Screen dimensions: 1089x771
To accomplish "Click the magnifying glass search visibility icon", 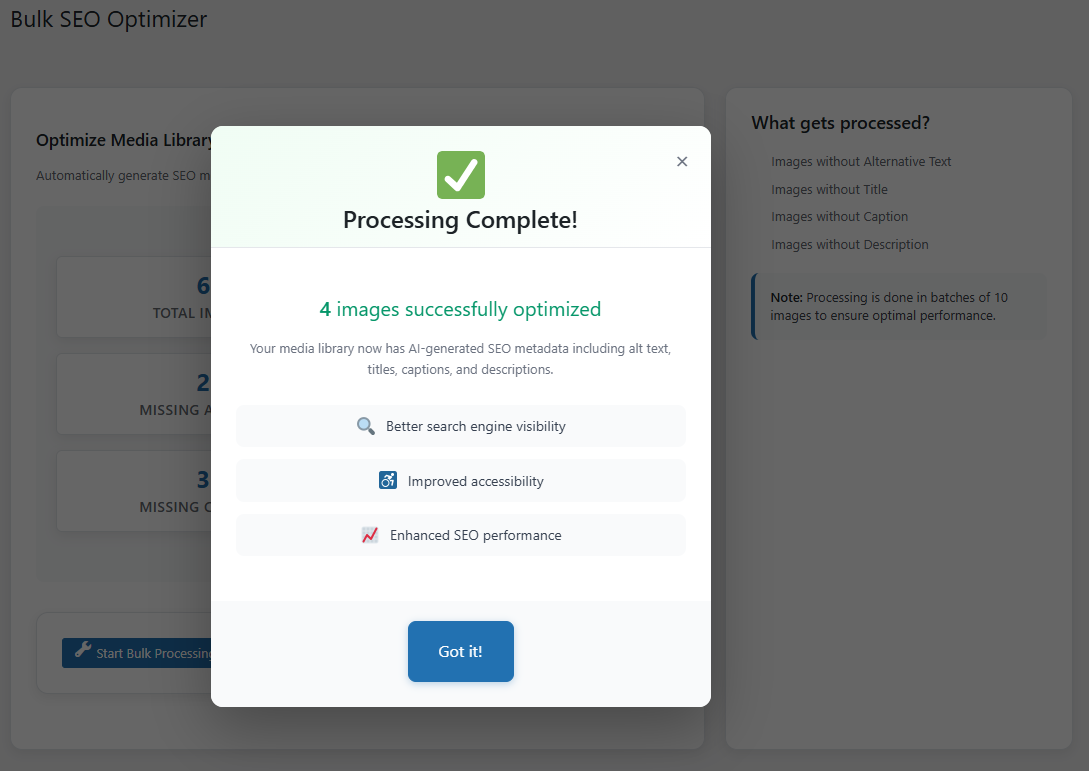I will coord(366,426).
